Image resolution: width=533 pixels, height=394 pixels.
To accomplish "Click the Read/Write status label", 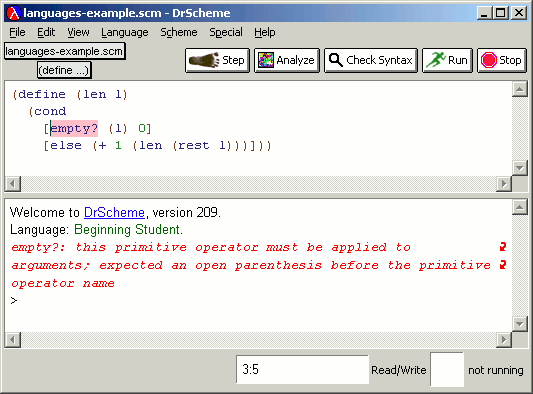I will (399, 370).
